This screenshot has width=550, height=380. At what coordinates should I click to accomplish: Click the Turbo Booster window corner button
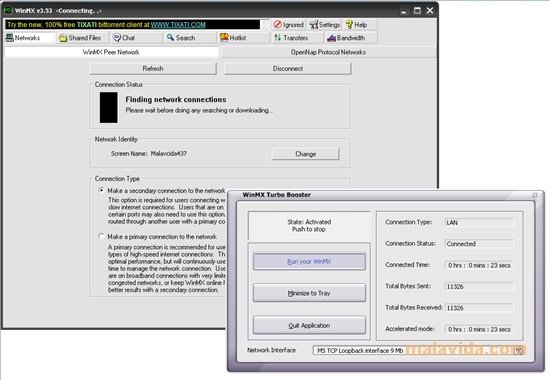(x=535, y=195)
